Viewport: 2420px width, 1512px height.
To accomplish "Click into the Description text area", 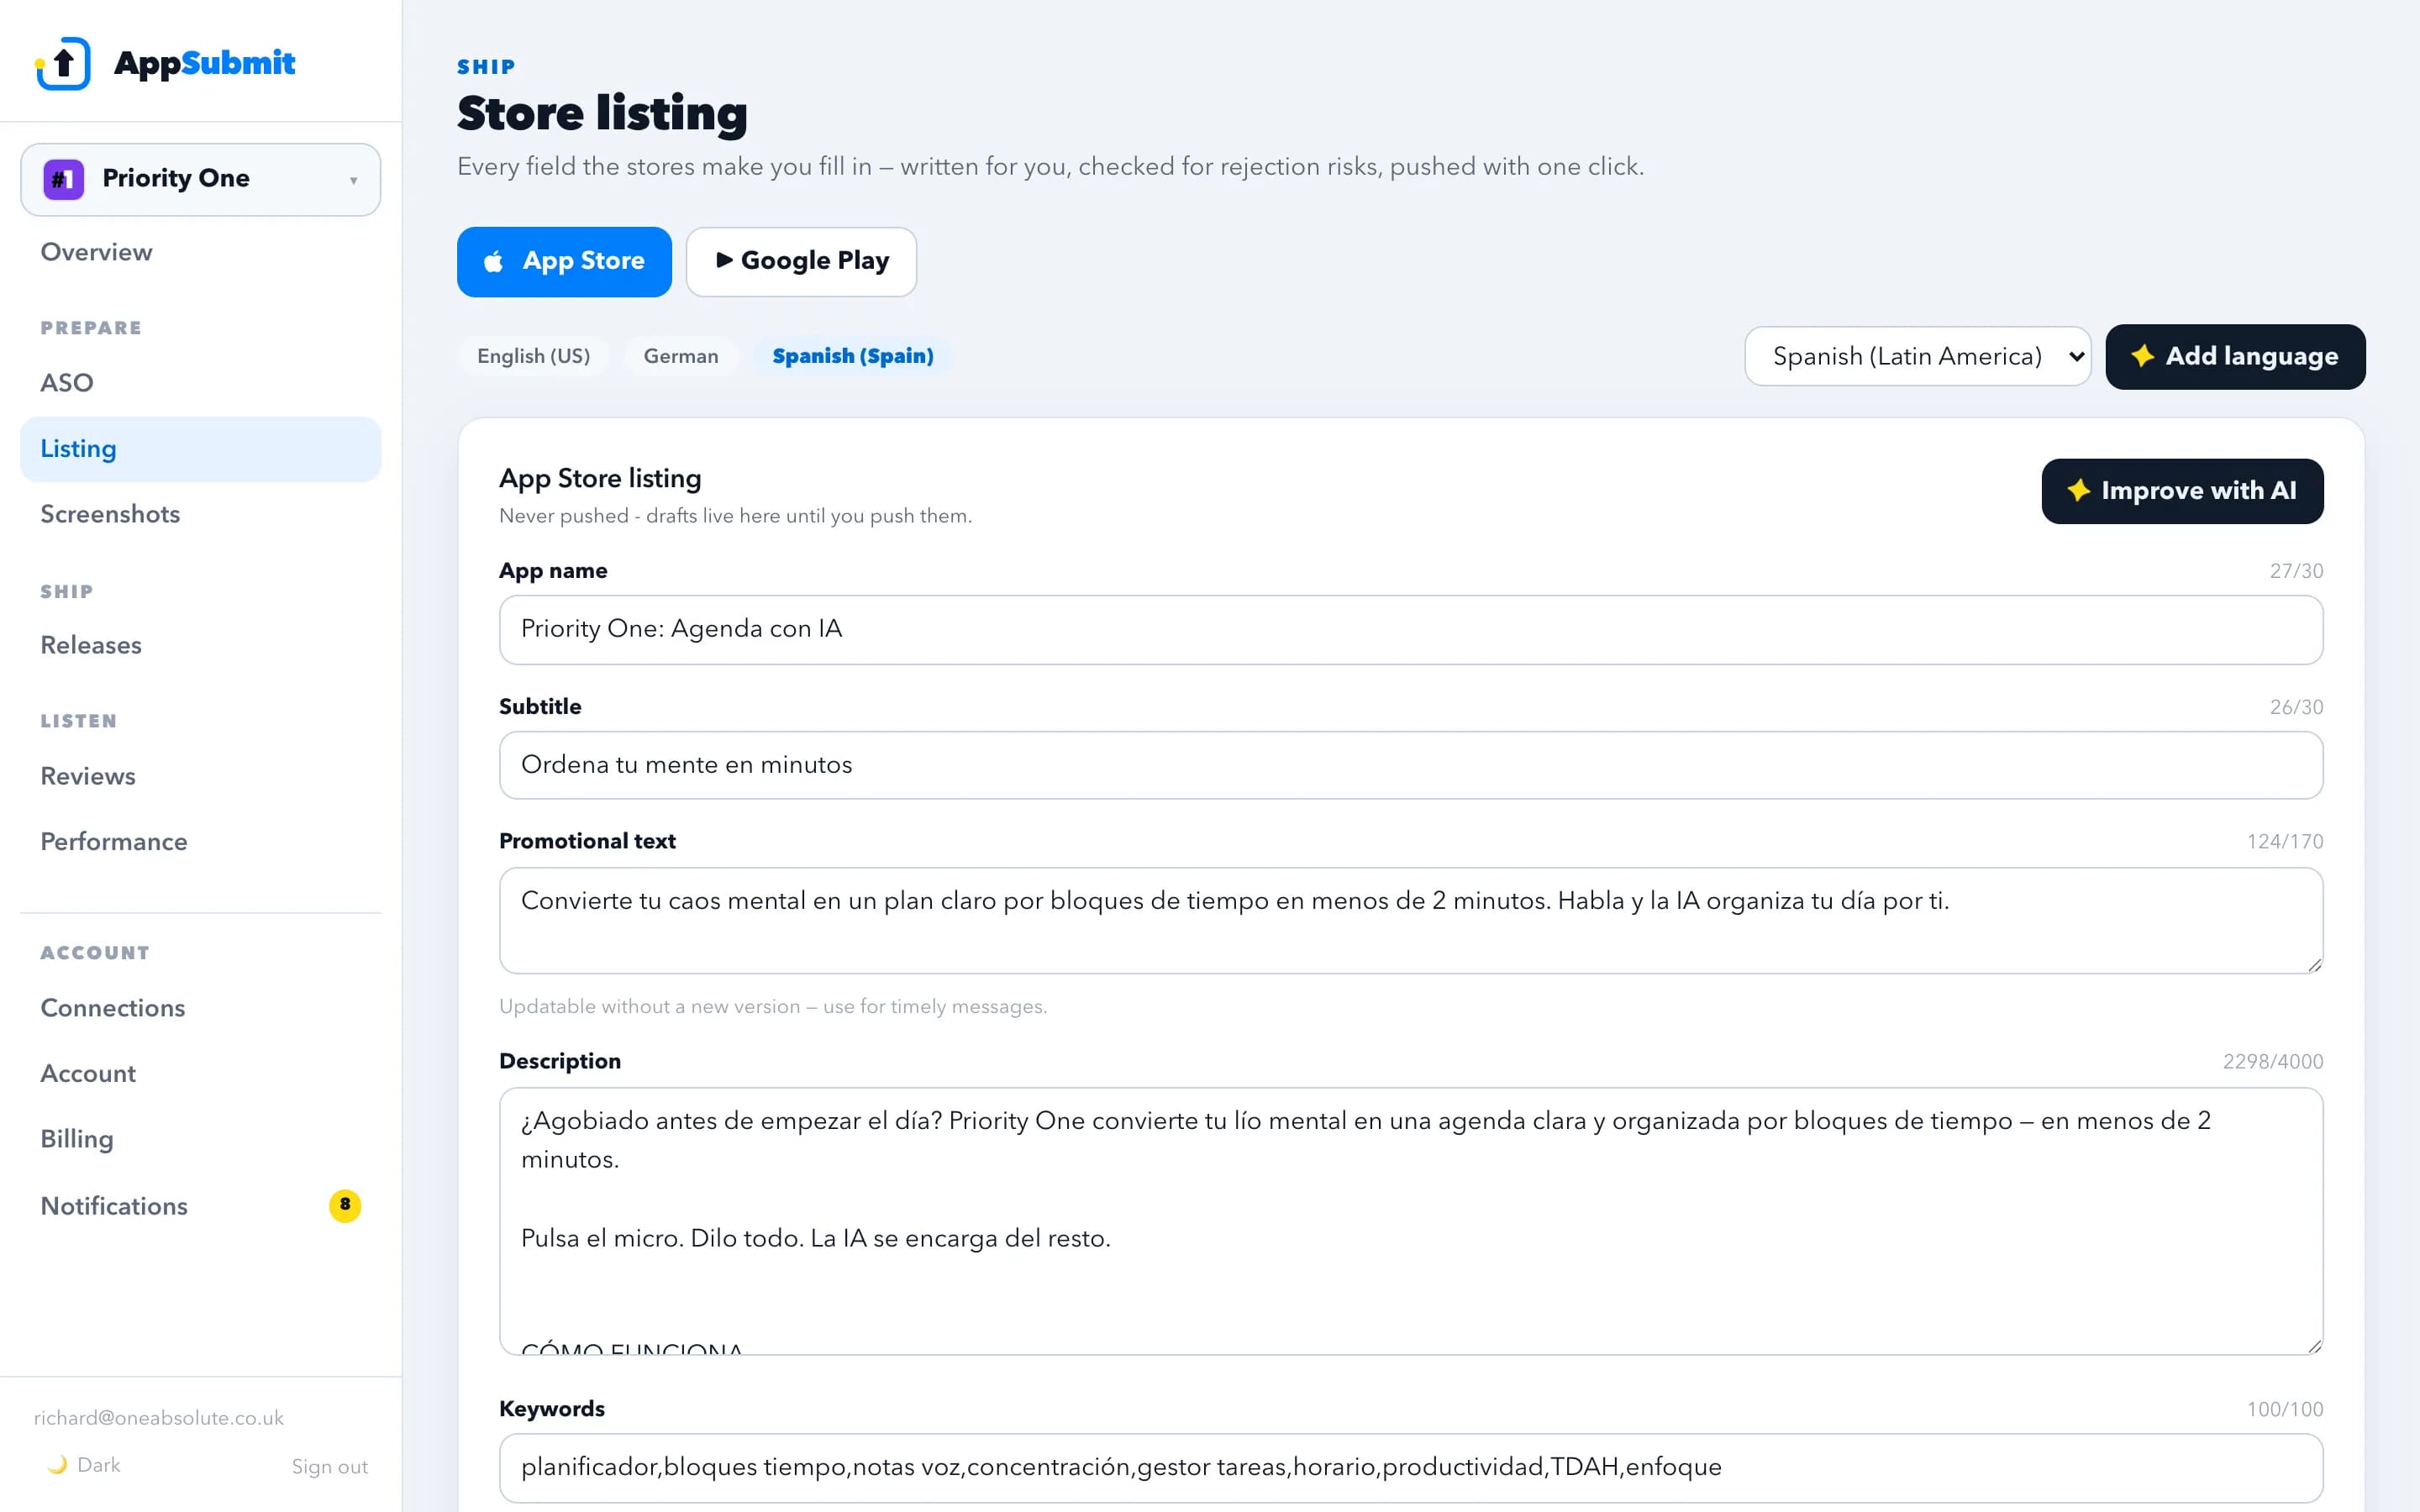I will [1411, 1221].
